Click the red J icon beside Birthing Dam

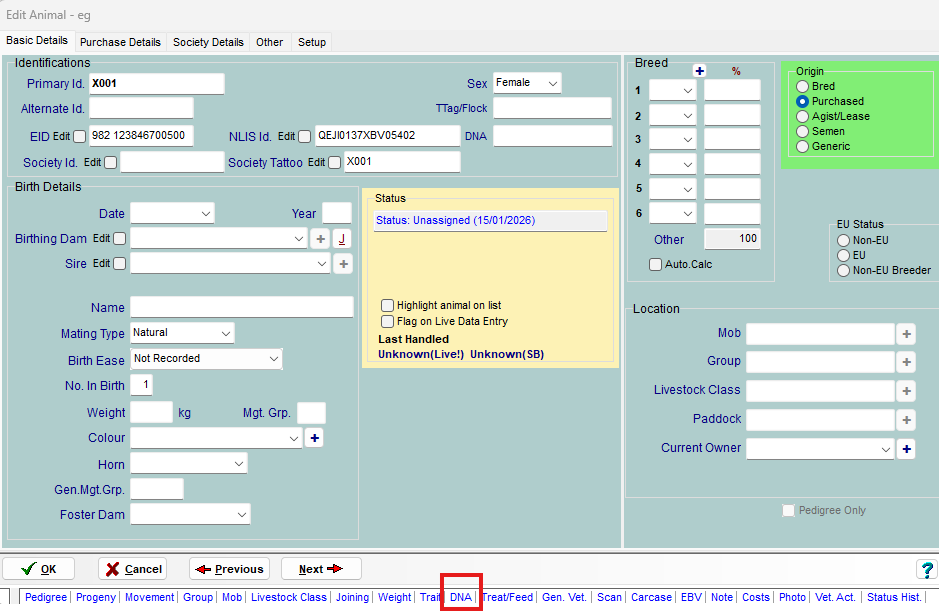342,239
